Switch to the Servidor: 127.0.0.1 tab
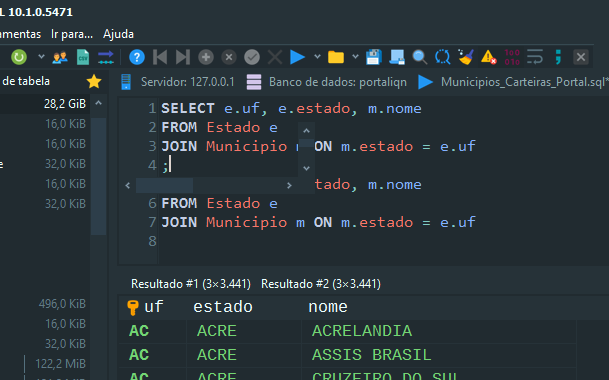 tap(178, 82)
